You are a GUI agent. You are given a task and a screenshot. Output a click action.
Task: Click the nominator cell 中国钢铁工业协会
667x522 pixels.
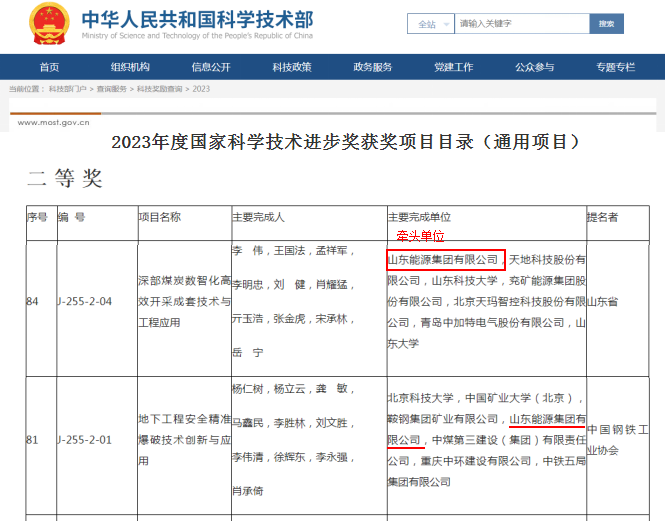point(618,440)
